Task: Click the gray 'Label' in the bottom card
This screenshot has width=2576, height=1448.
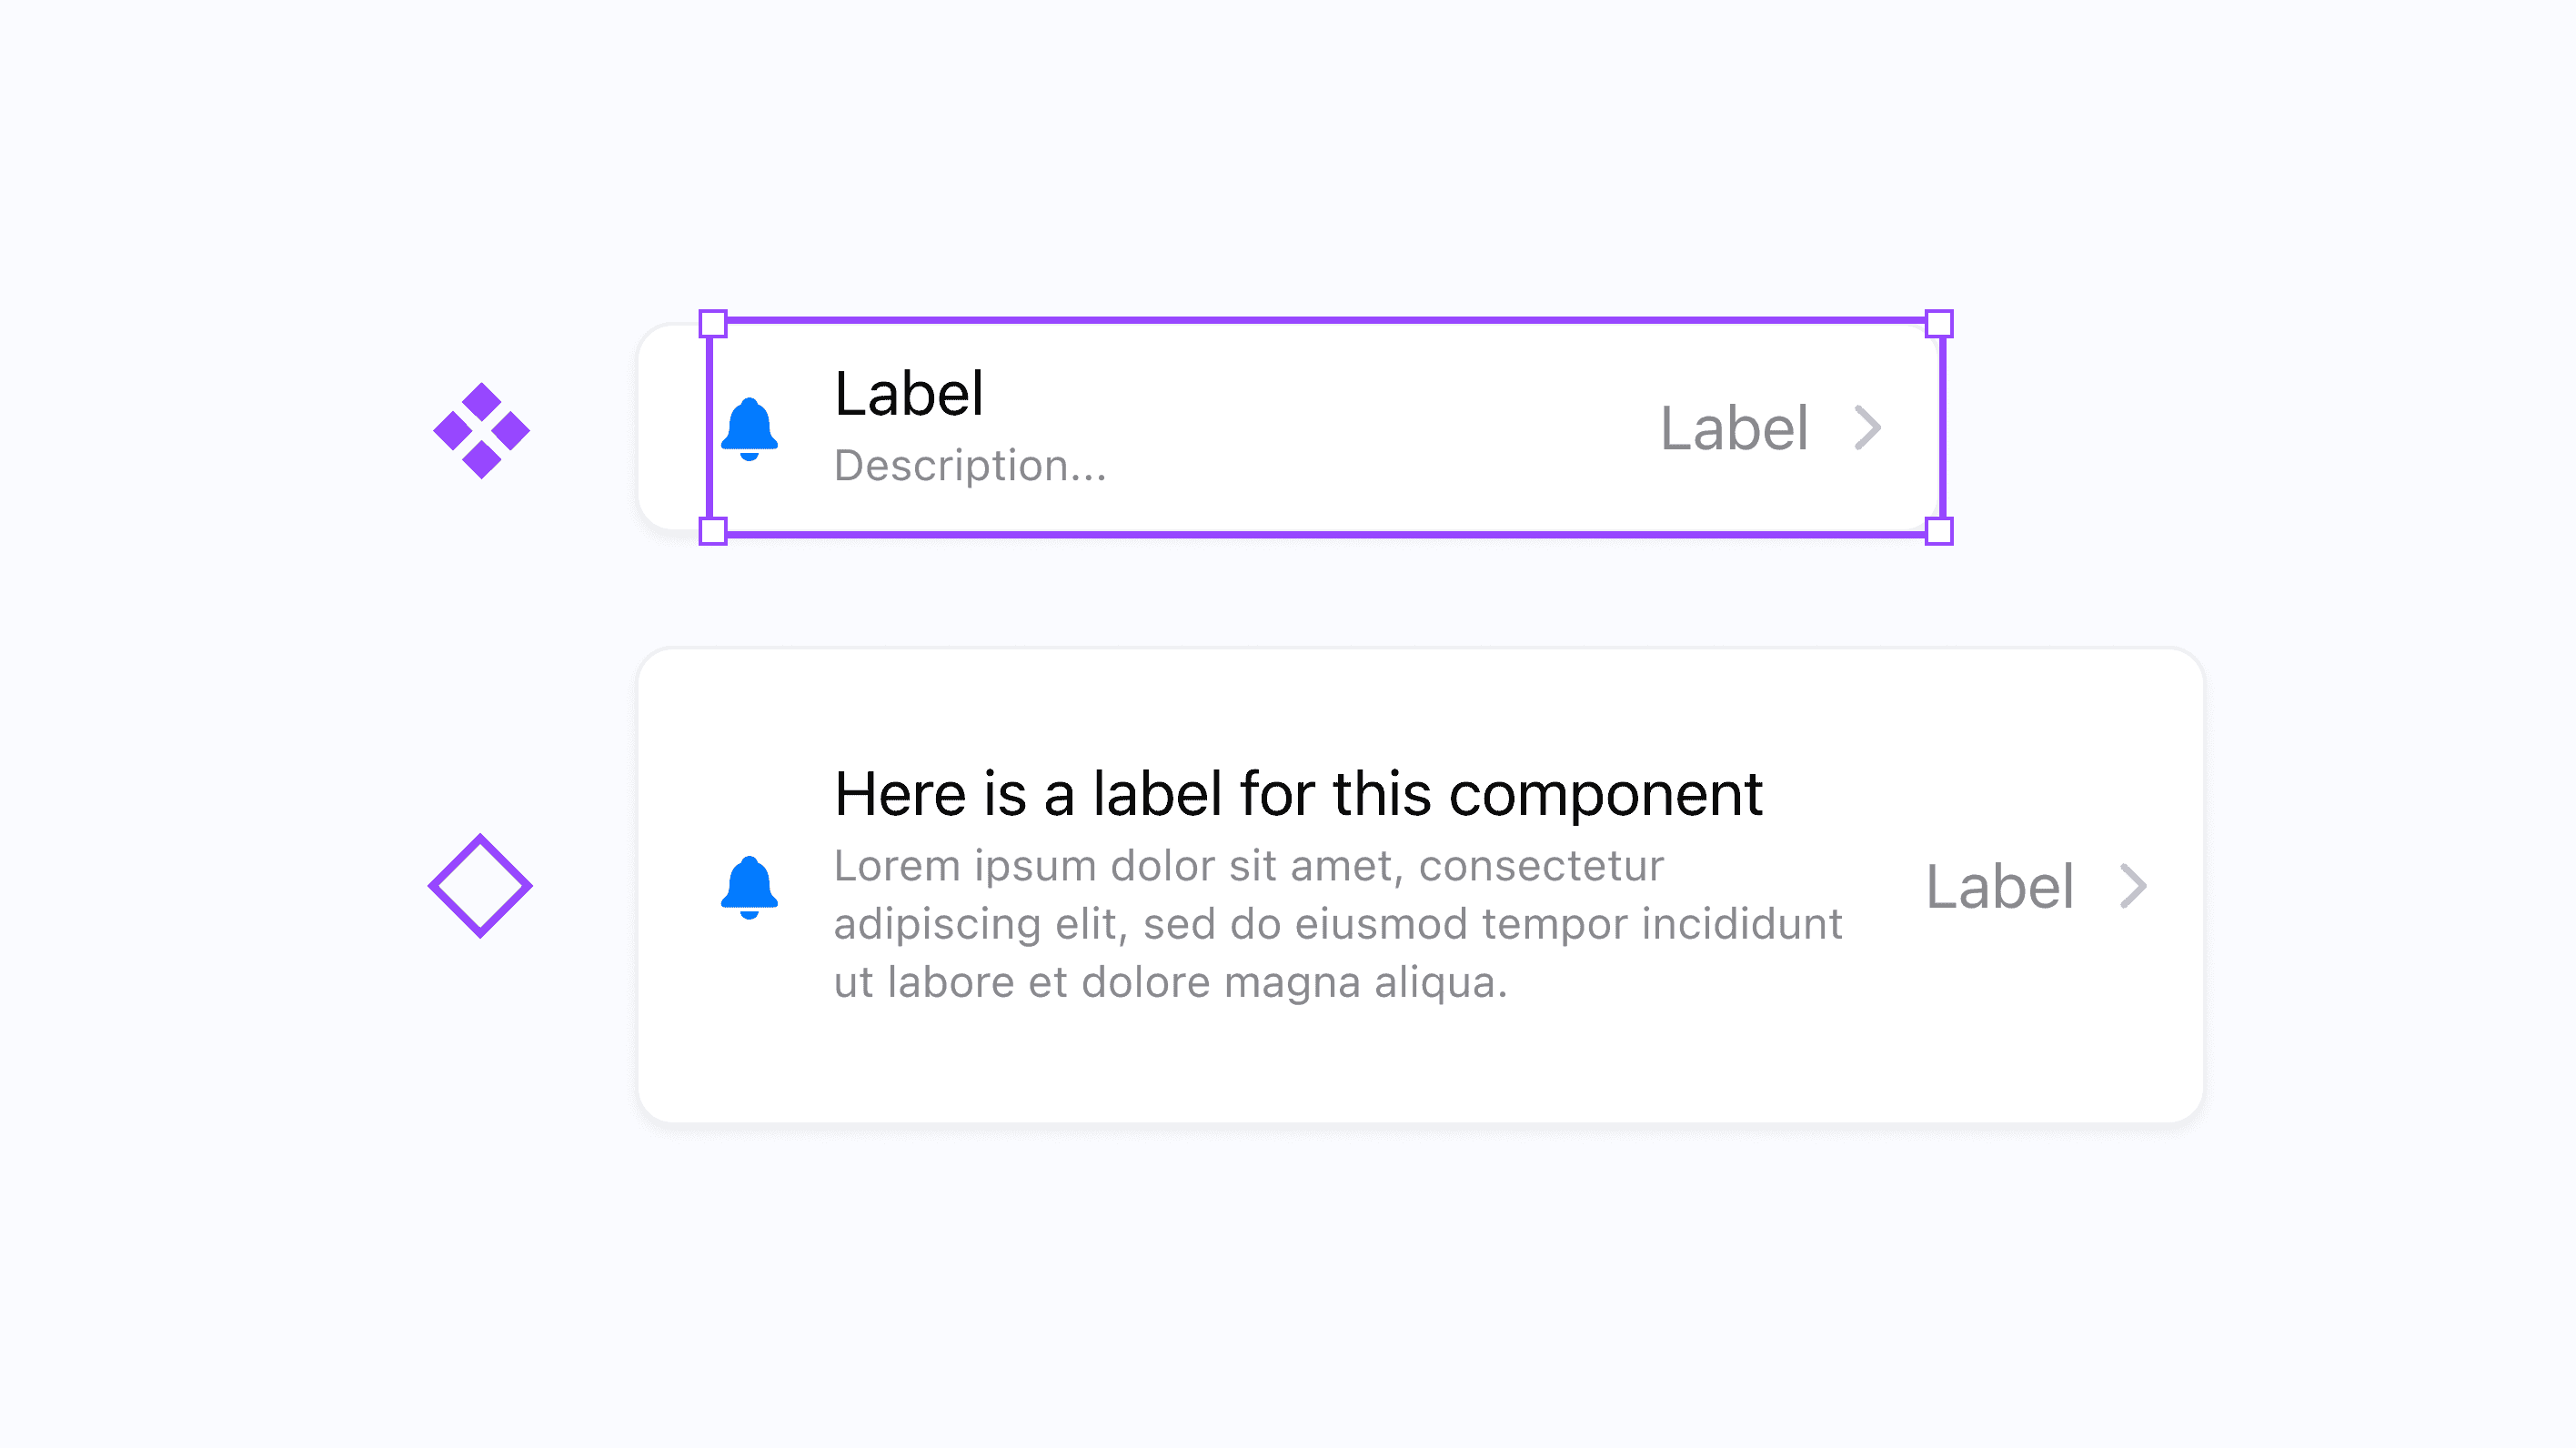Action: 2000,887
